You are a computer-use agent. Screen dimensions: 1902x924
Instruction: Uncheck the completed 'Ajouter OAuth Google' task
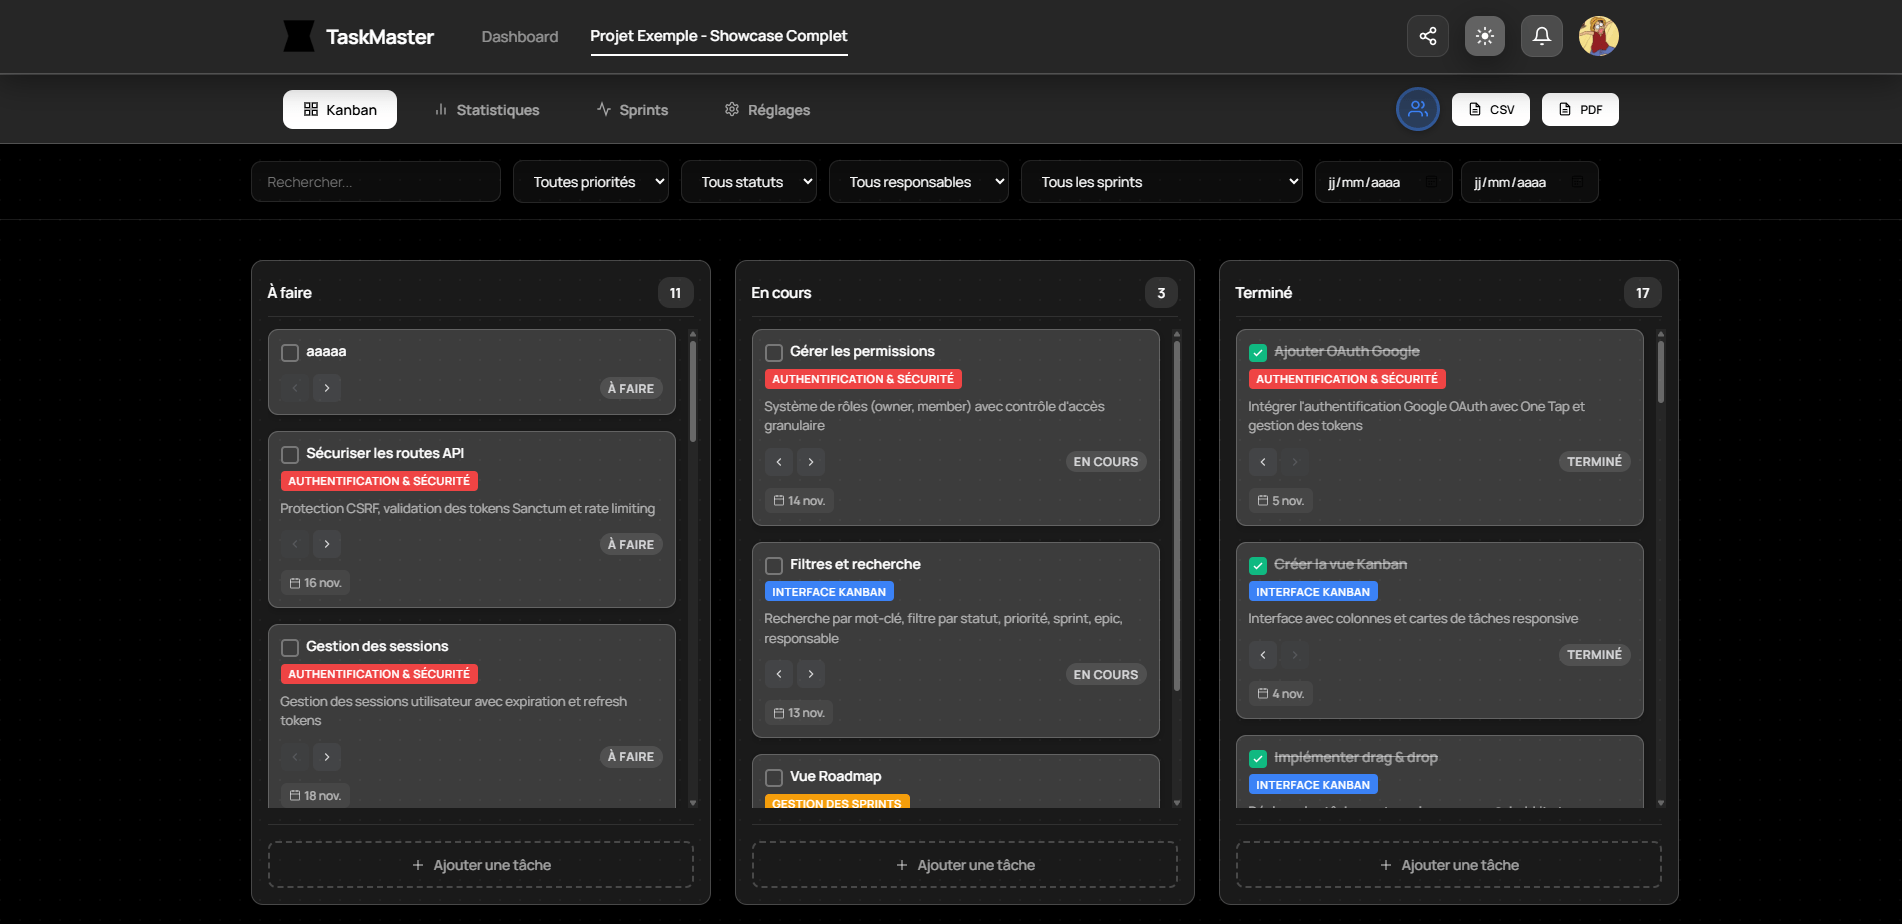tap(1257, 352)
